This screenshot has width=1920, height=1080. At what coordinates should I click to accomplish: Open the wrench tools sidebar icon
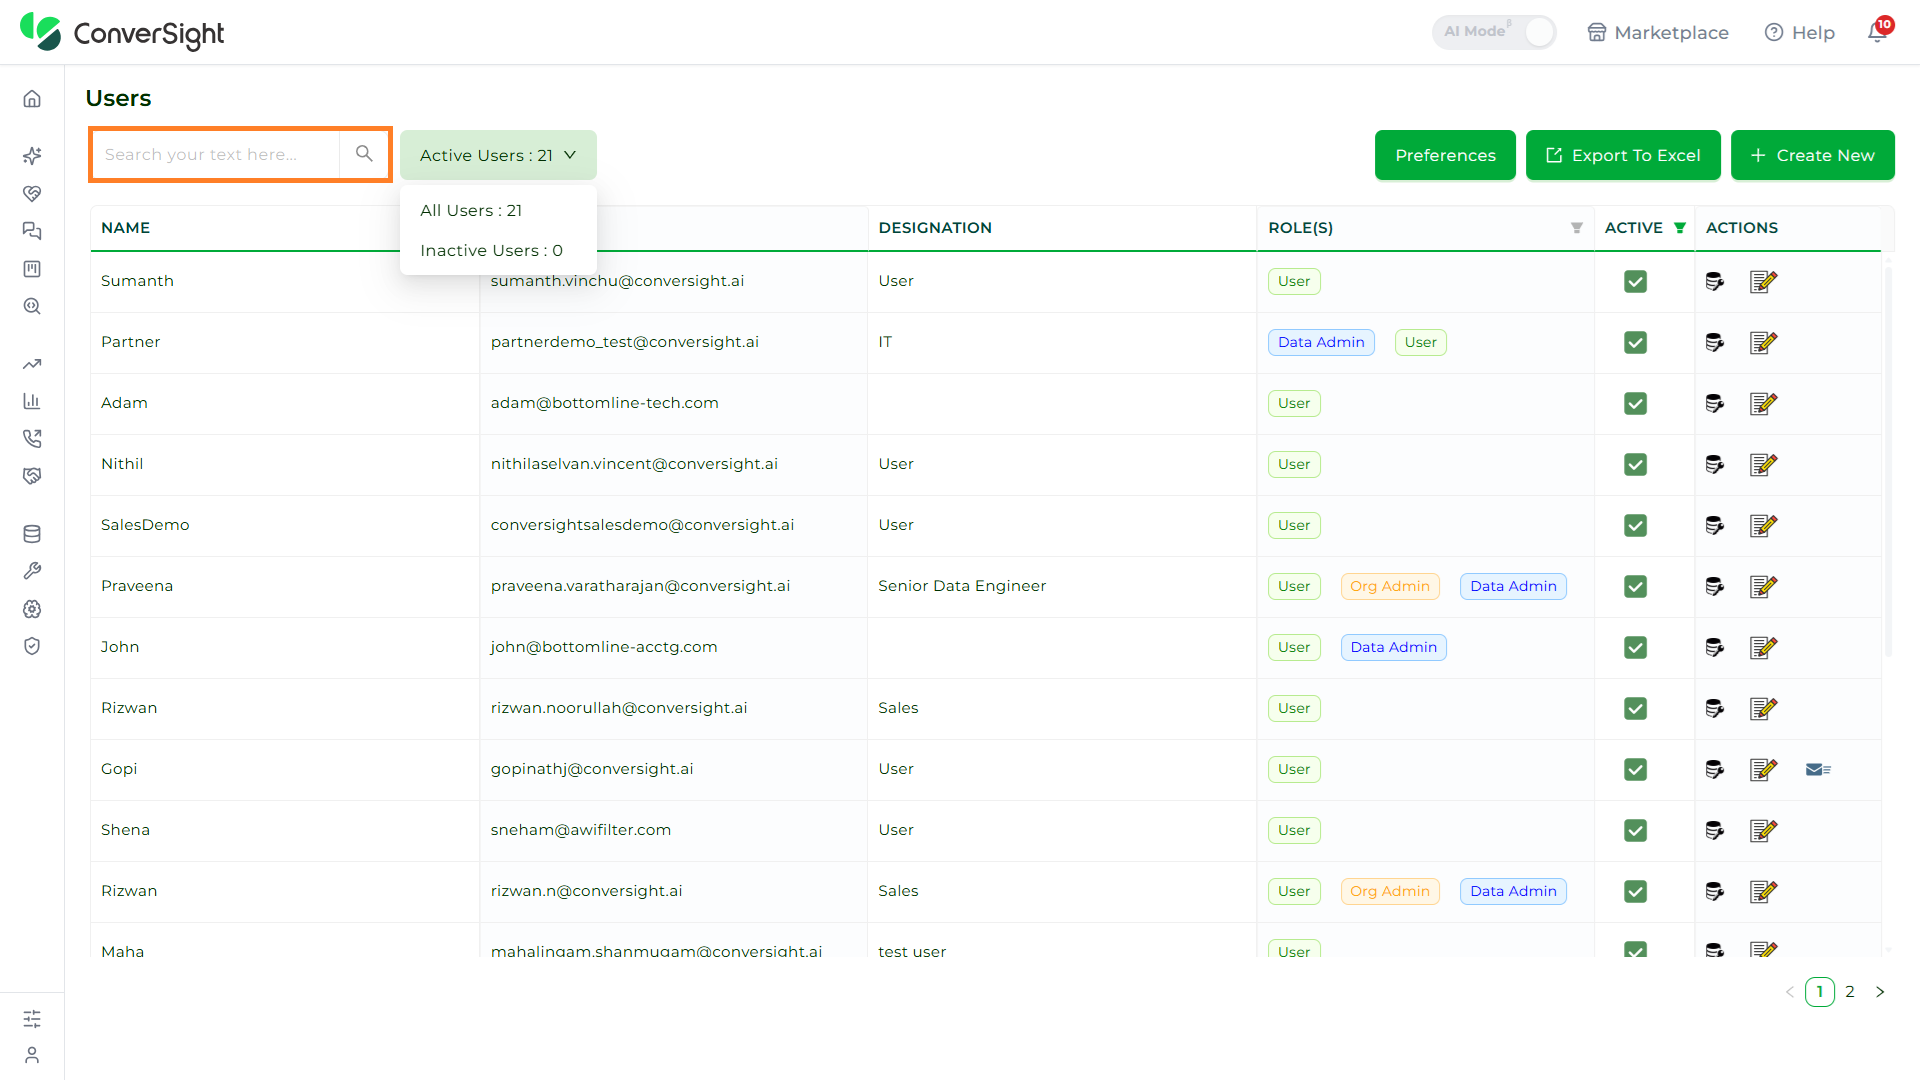tap(32, 571)
